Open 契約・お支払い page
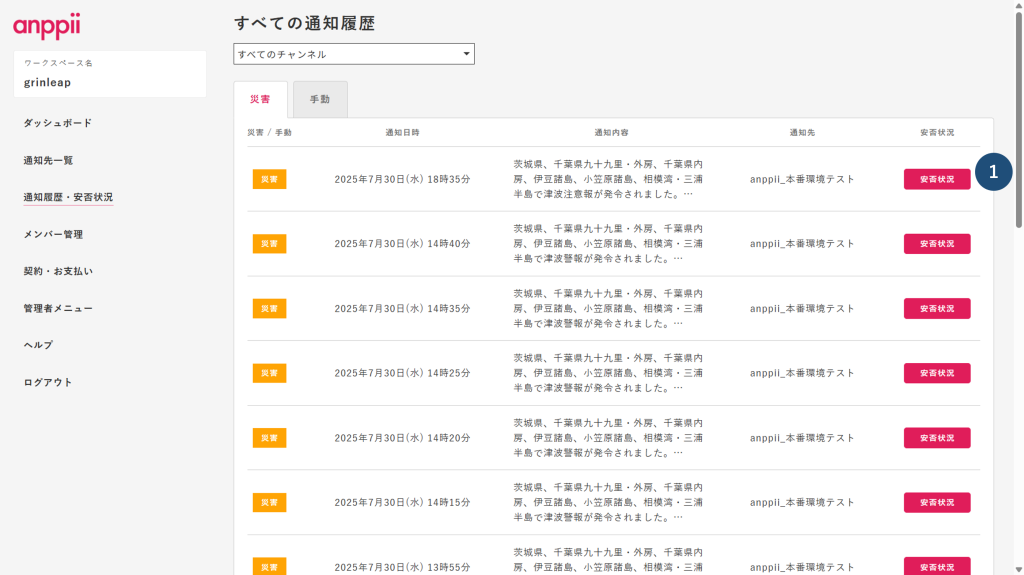 pyautogui.click(x=58, y=271)
